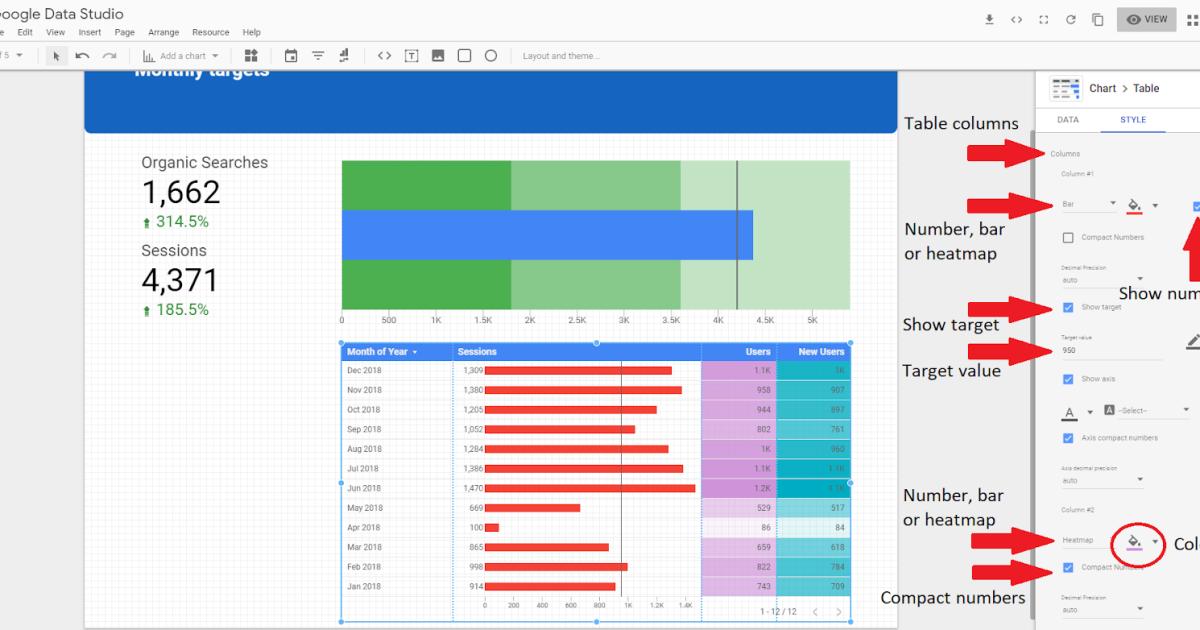
Task: Enable Column #1 Compact Numbers checkbox
Action: pos(1068,238)
